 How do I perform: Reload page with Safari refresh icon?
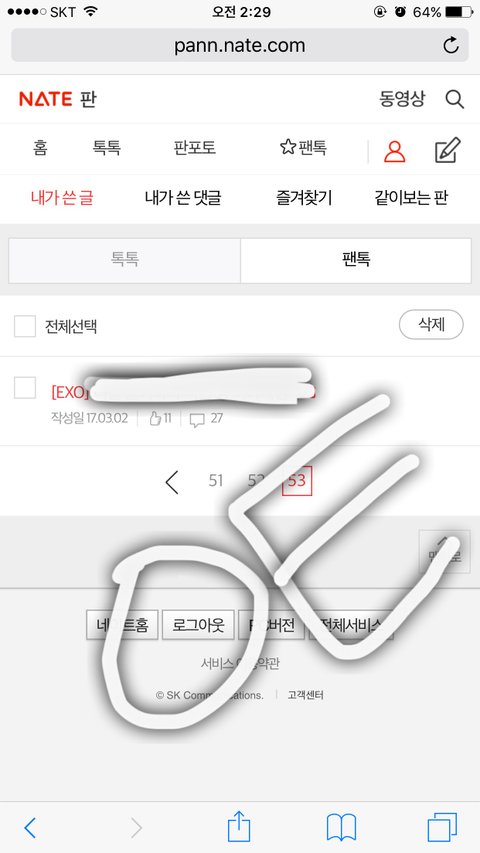coord(451,45)
